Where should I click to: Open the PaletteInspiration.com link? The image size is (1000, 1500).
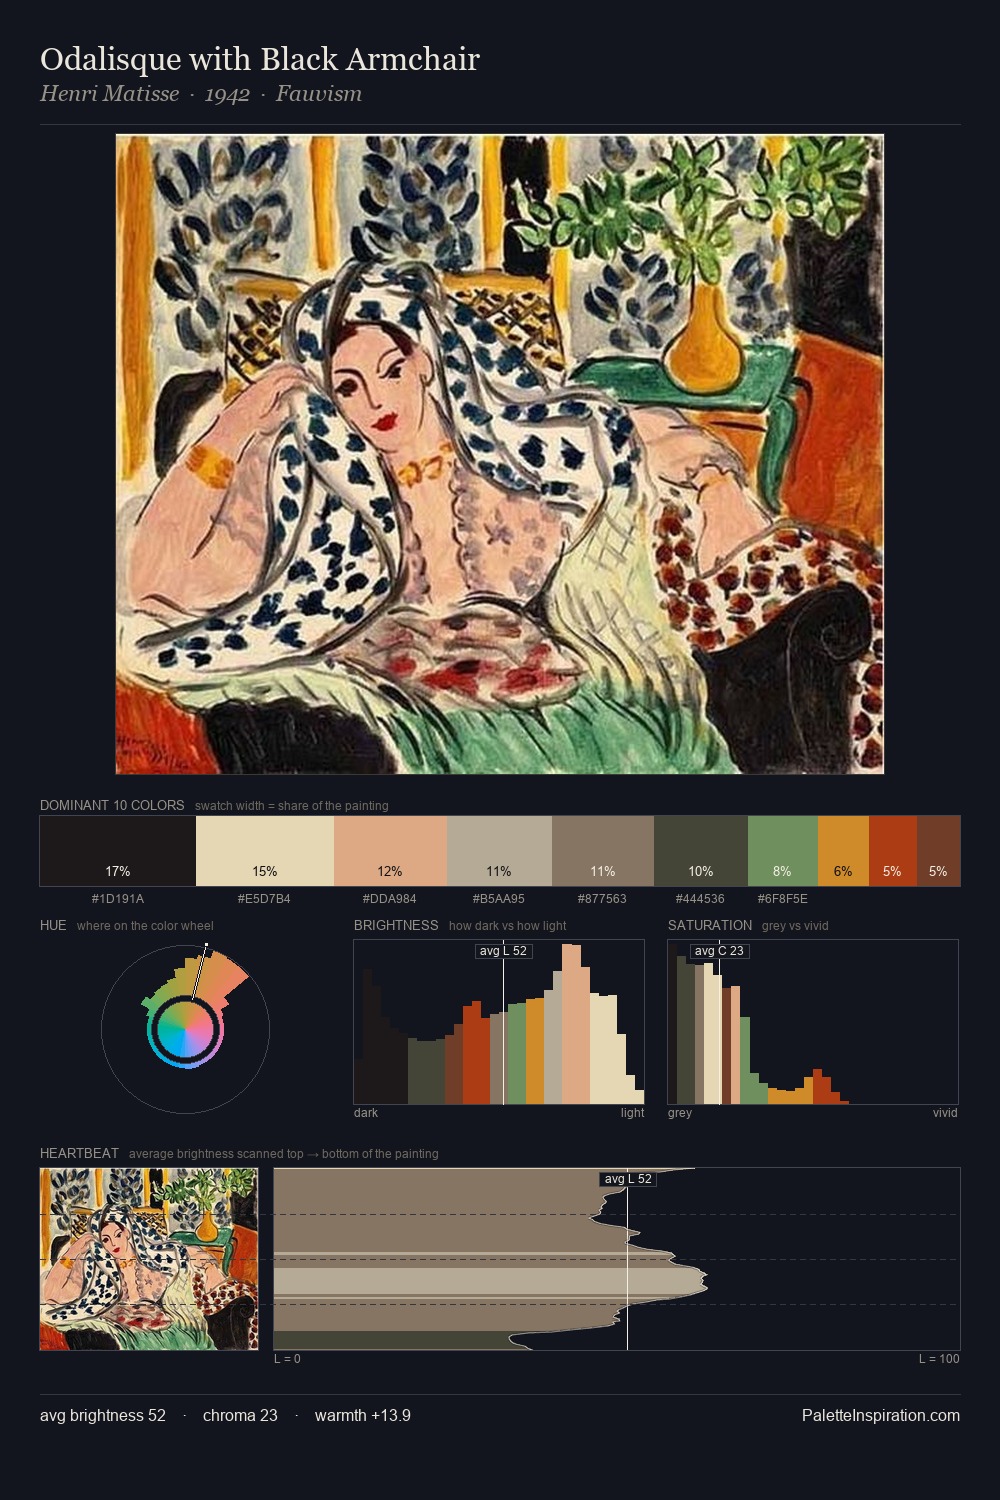[x=881, y=1416]
